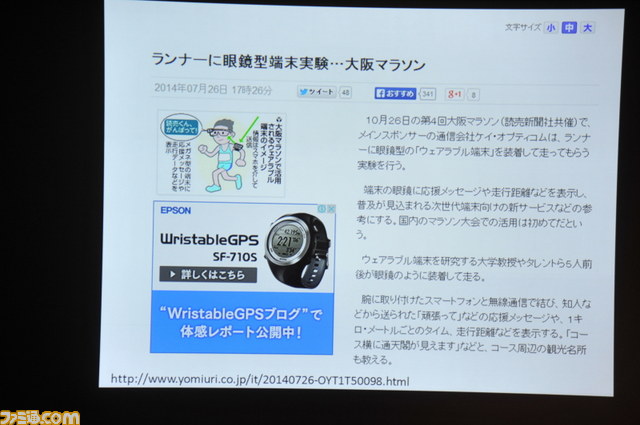The width and height of the screenshot is (640, 425).
Task: Open the runner wearable illustration thumbnail
Action: 222,154
